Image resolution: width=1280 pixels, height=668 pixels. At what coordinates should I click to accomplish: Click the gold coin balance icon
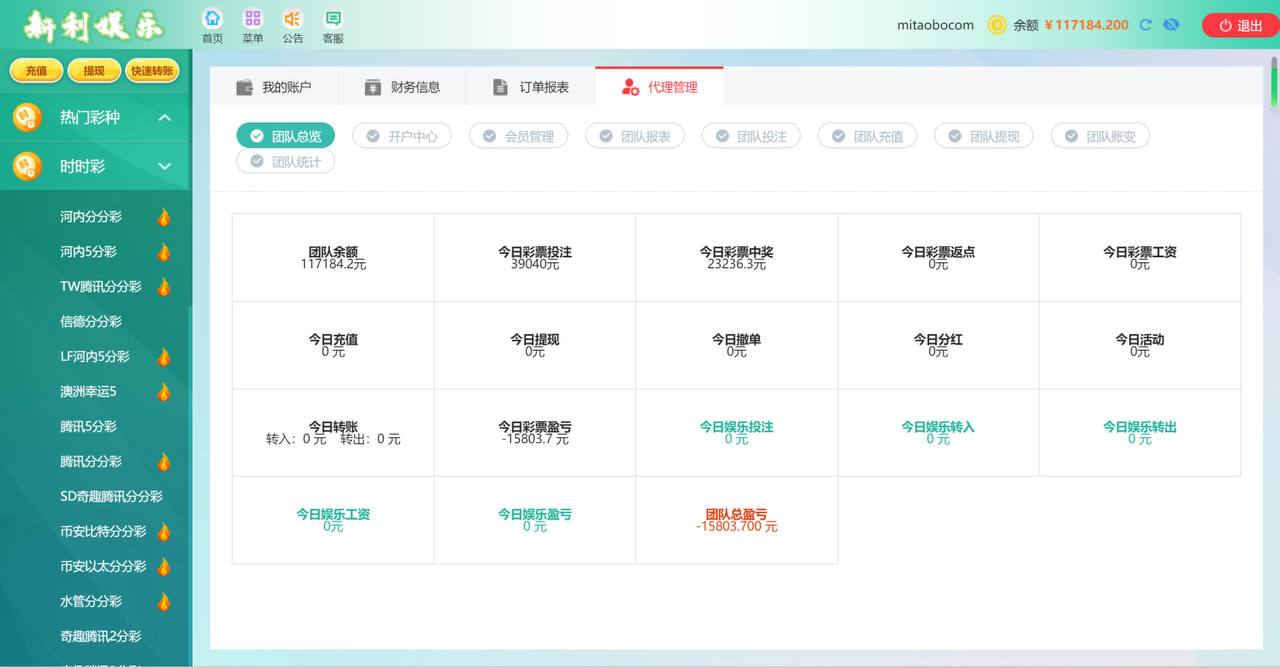(997, 25)
